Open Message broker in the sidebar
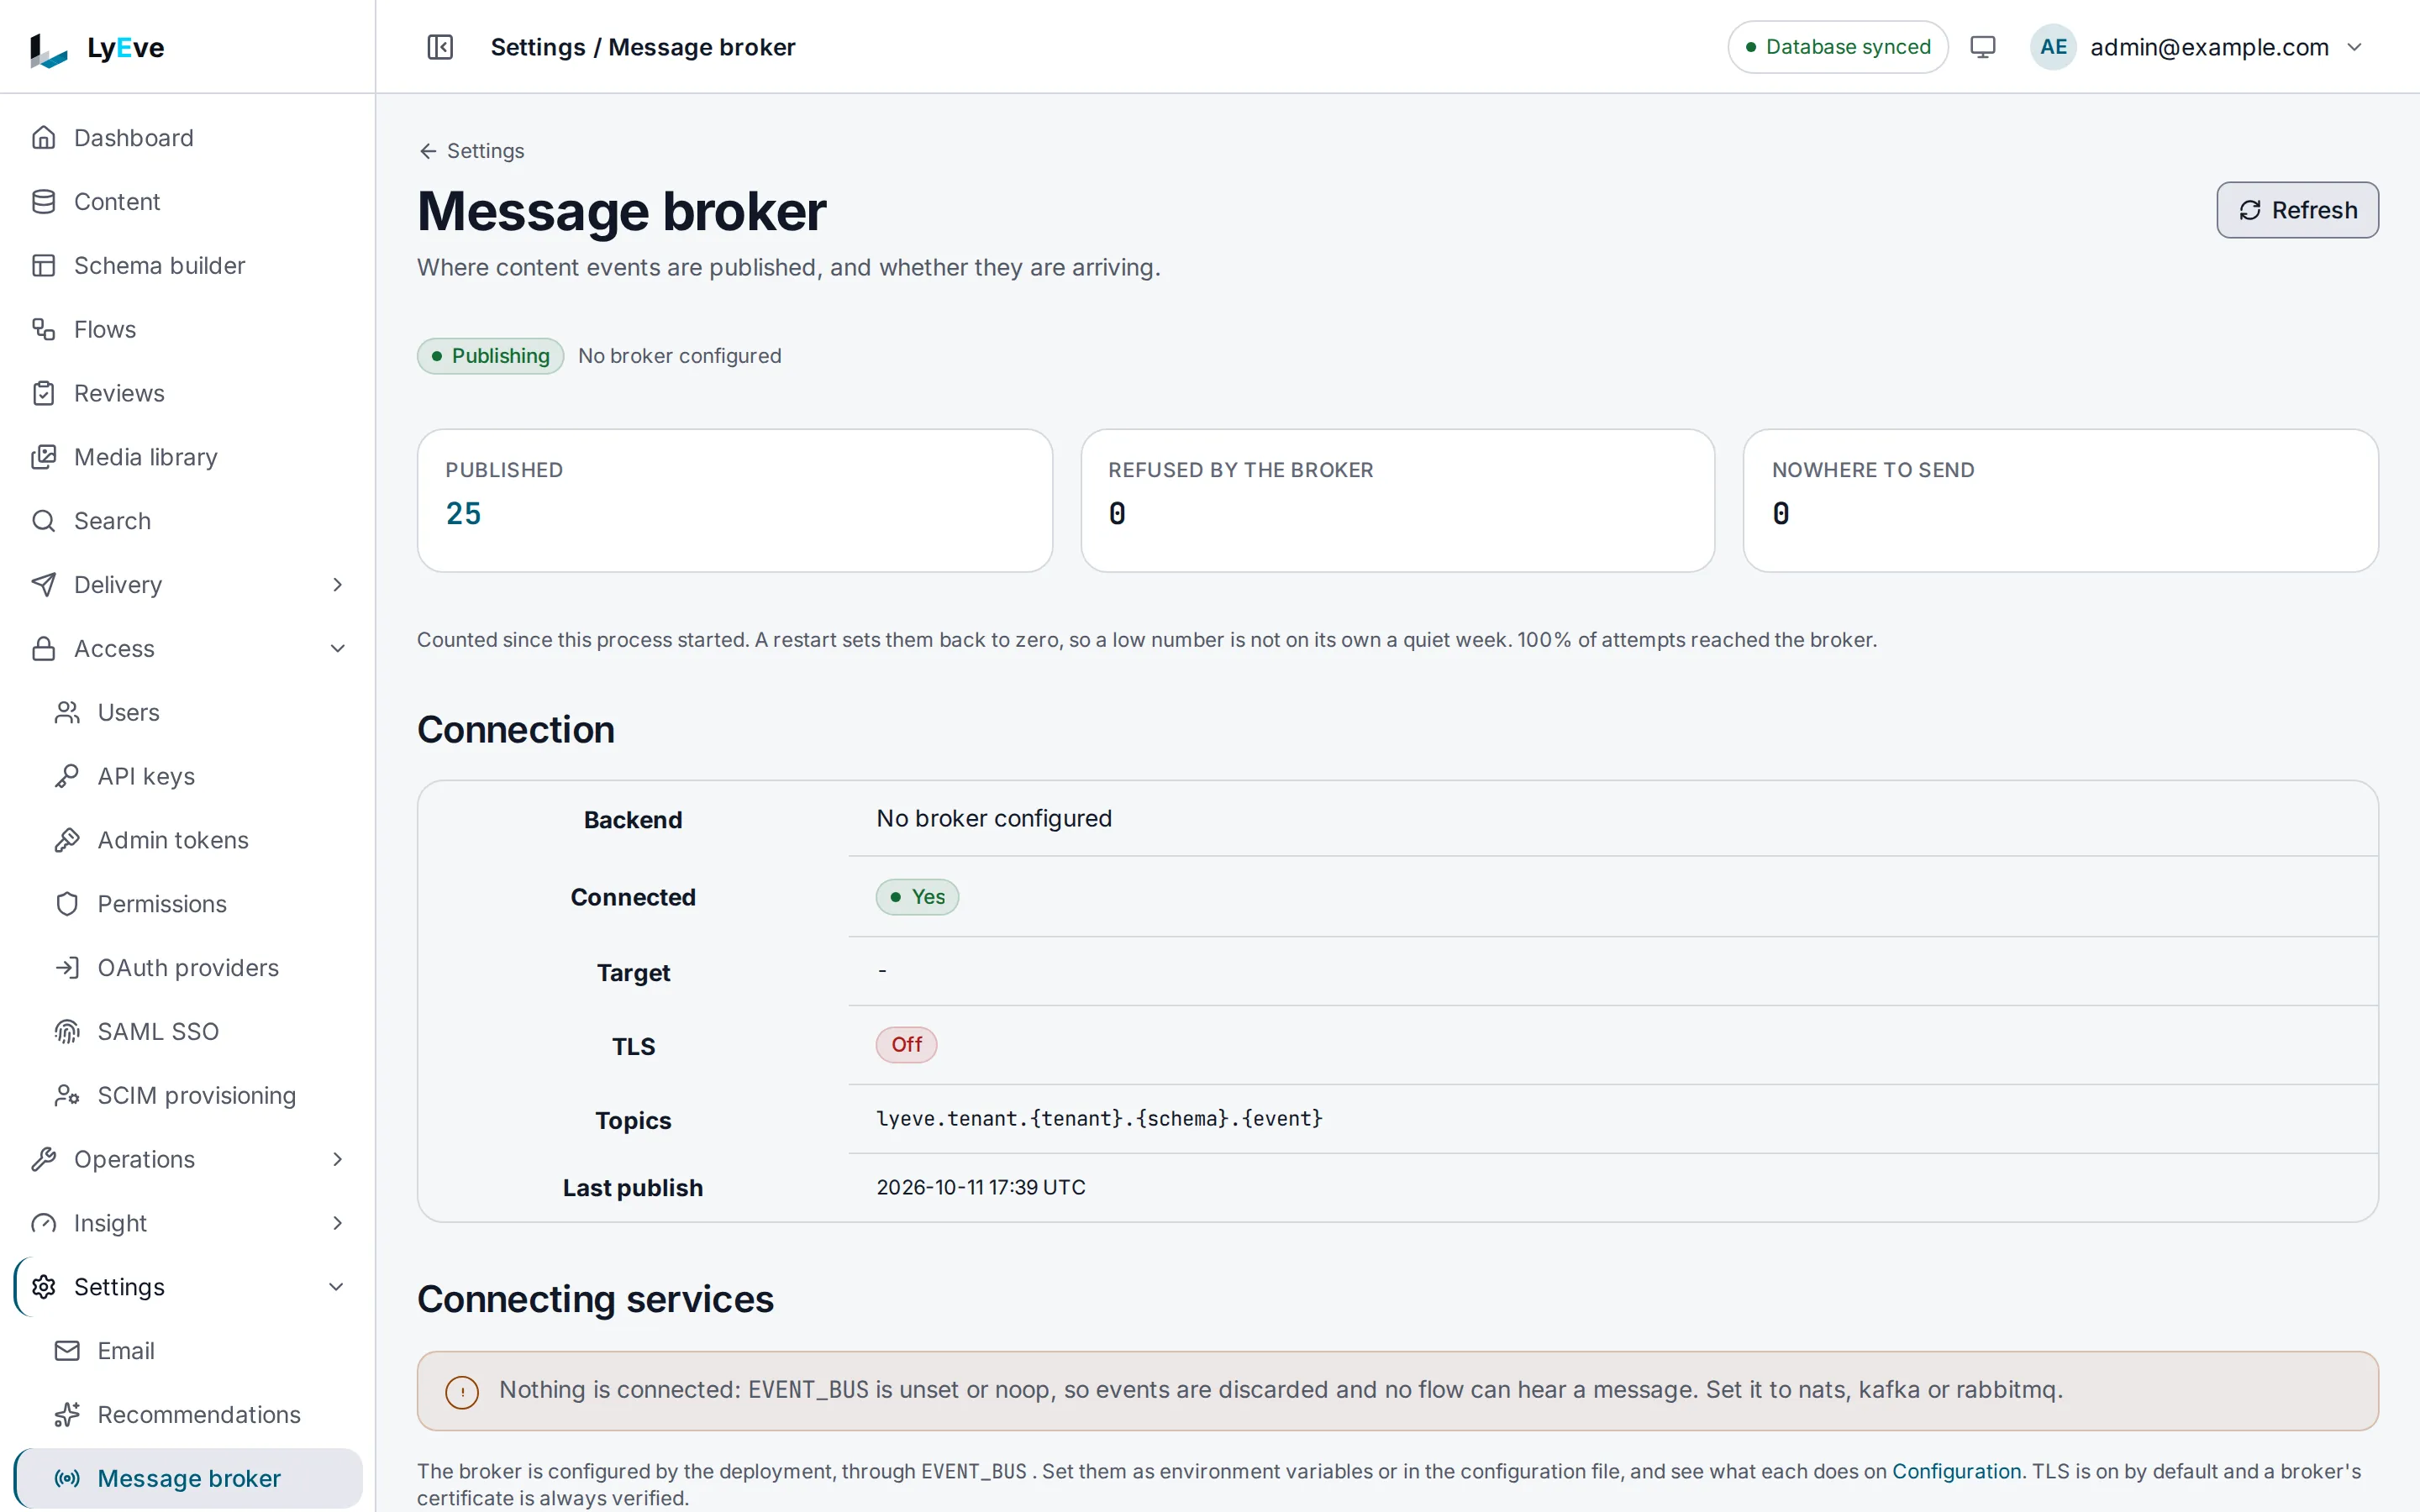This screenshot has width=2420, height=1512. click(x=189, y=1478)
